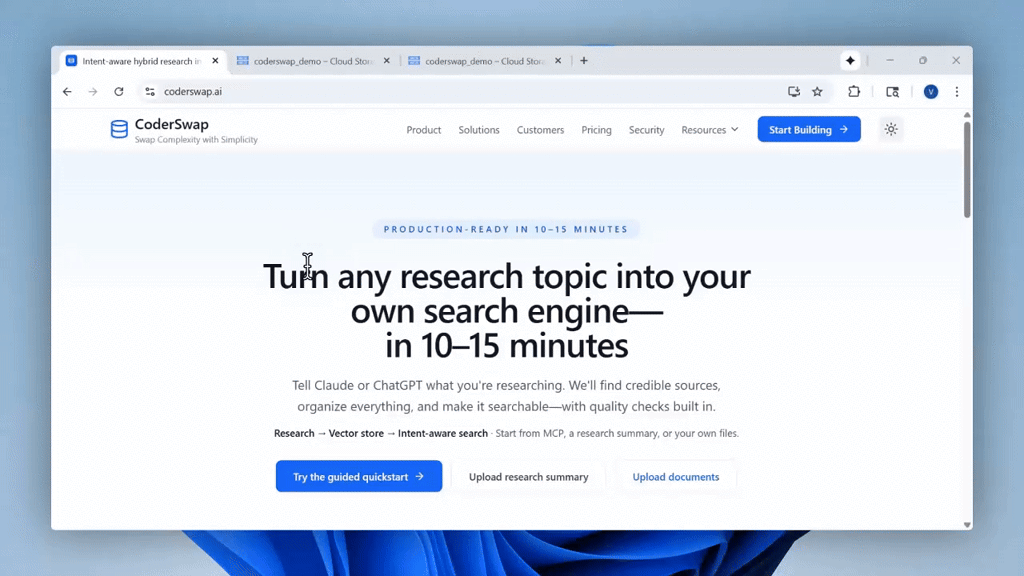Viewport: 1024px width, 576px height.
Task: Click the Upload documents button
Action: point(675,477)
